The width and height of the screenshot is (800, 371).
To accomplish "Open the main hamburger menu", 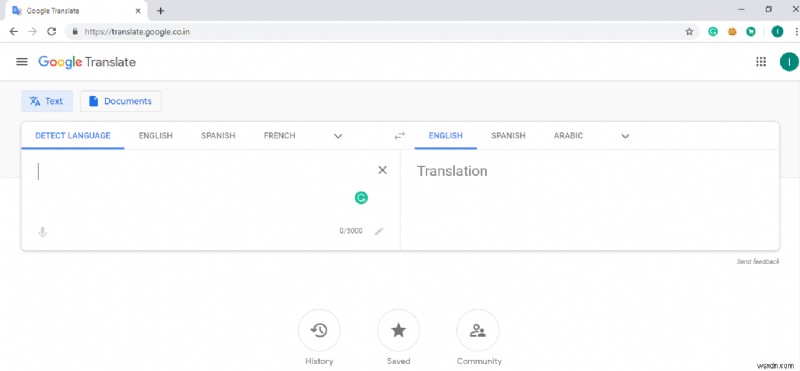I will (x=21, y=62).
